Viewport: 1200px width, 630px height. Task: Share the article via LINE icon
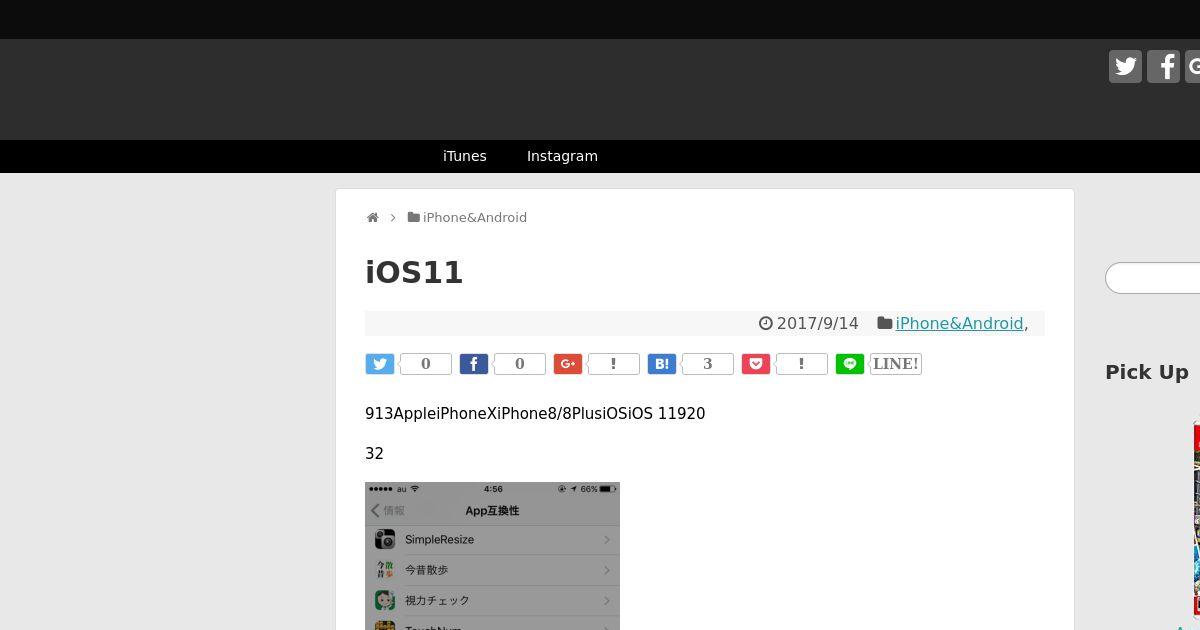(x=850, y=364)
